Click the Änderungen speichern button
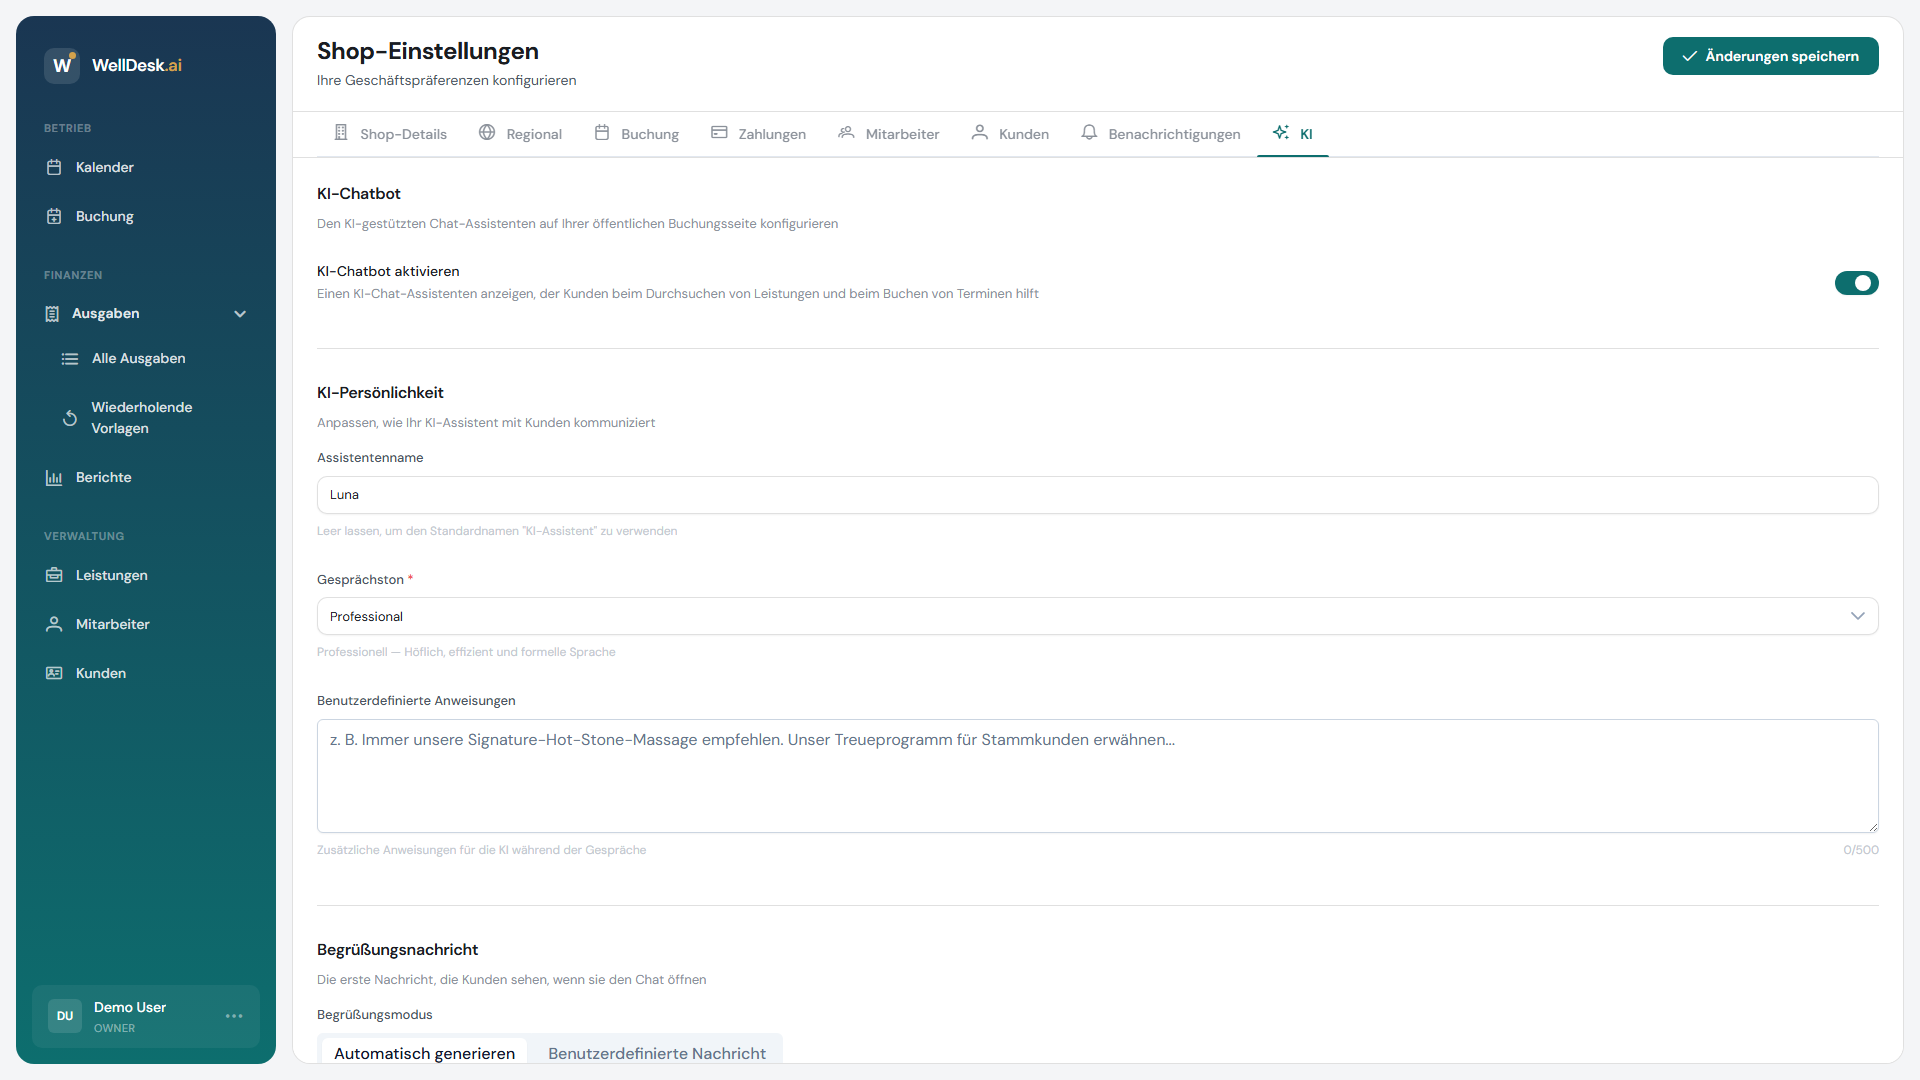Image resolution: width=1920 pixels, height=1080 pixels. (x=1770, y=56)
